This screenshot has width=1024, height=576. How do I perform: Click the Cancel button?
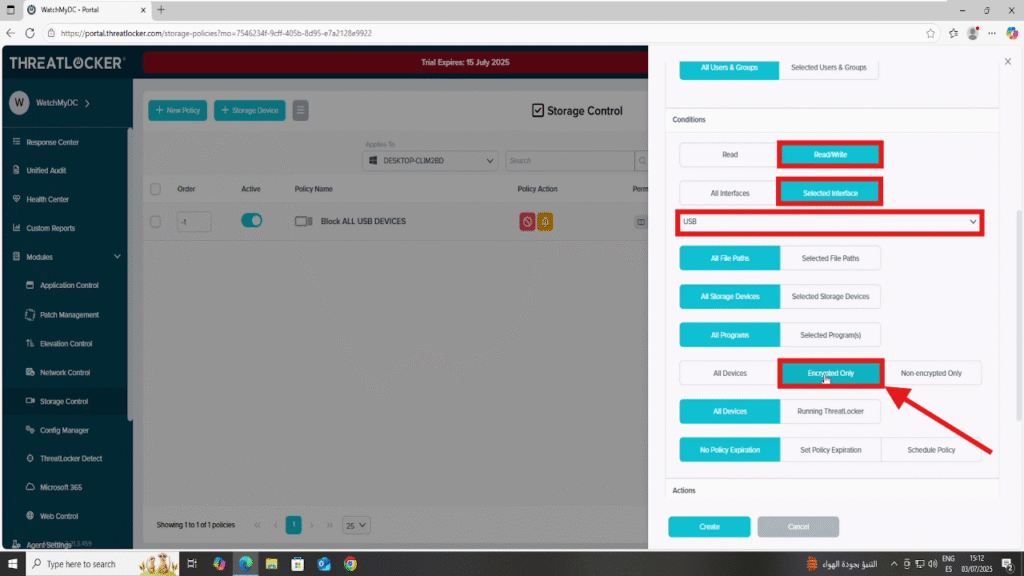coord(798,527)
